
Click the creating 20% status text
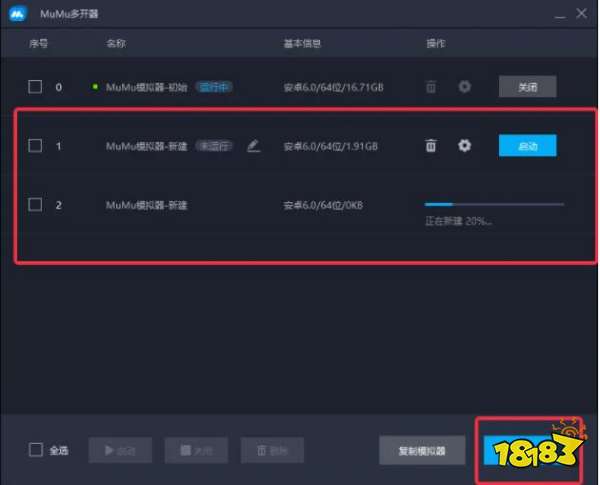click(x=458, y=221)
